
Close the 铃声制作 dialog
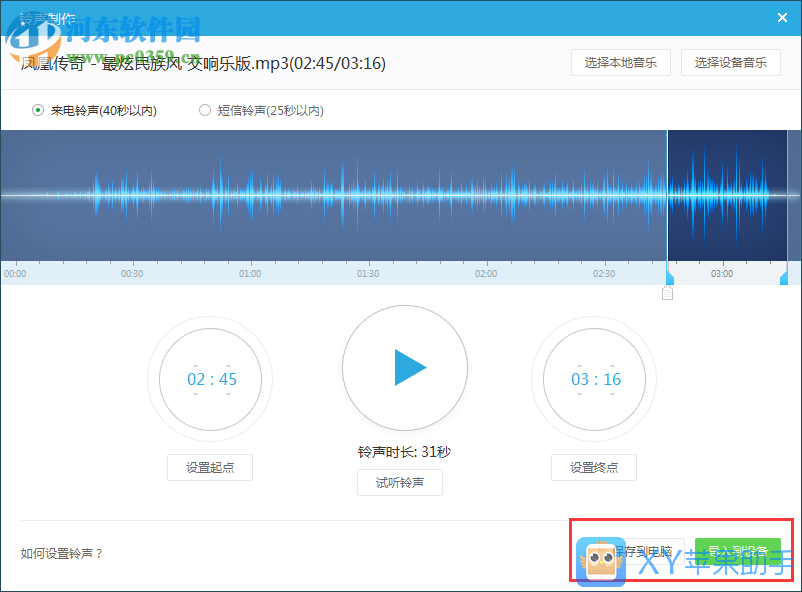[x=783, y=17]
